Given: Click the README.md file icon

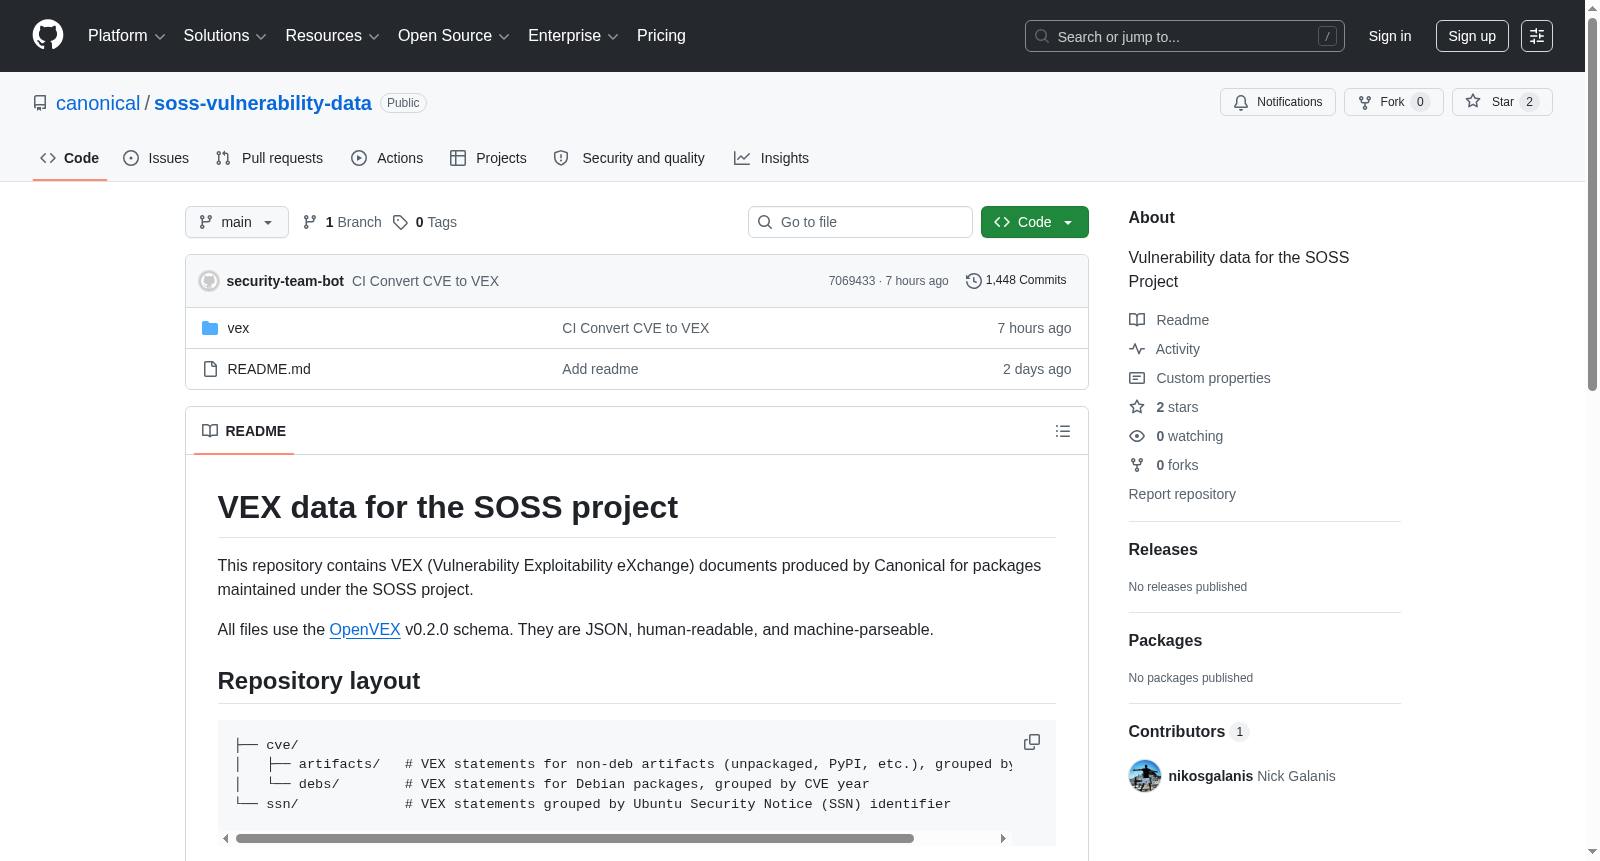Looking at the screenshot, I should pos(210,369).
